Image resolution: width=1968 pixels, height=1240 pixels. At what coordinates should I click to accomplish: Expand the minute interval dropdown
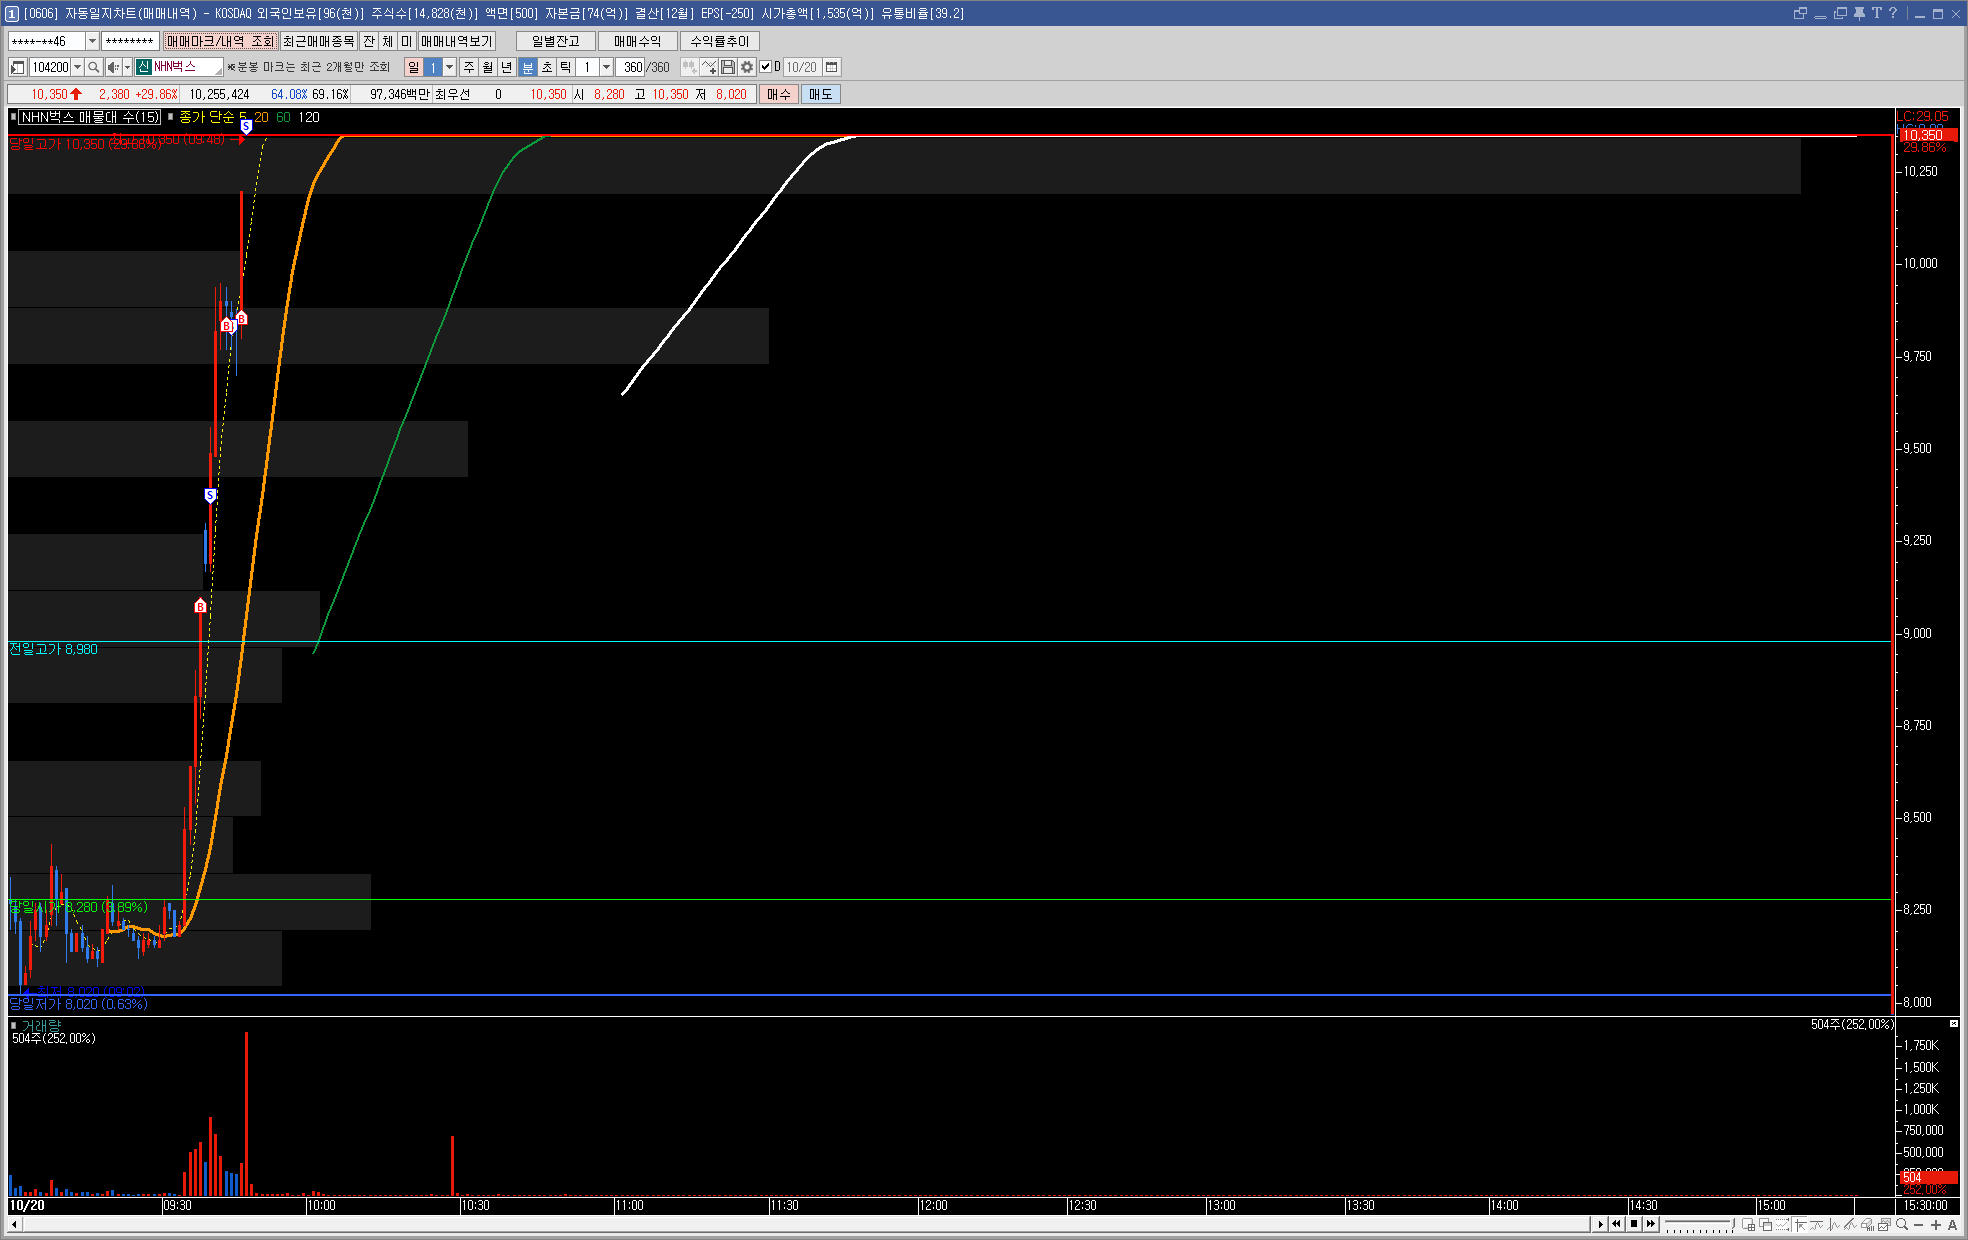pos(606,67)
